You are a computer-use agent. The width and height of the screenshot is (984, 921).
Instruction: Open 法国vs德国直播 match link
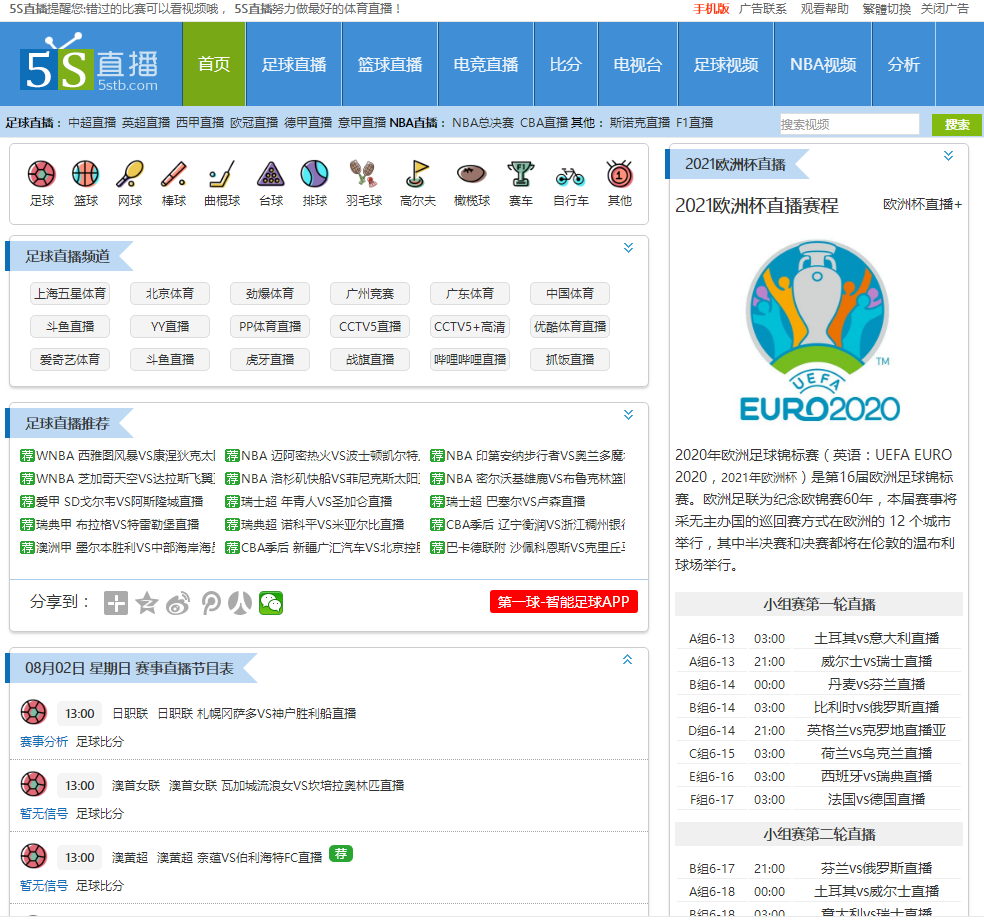(x=876, y=799)
